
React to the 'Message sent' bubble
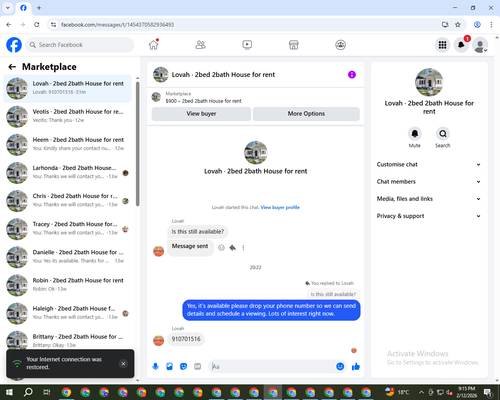[x=221, y=247]
